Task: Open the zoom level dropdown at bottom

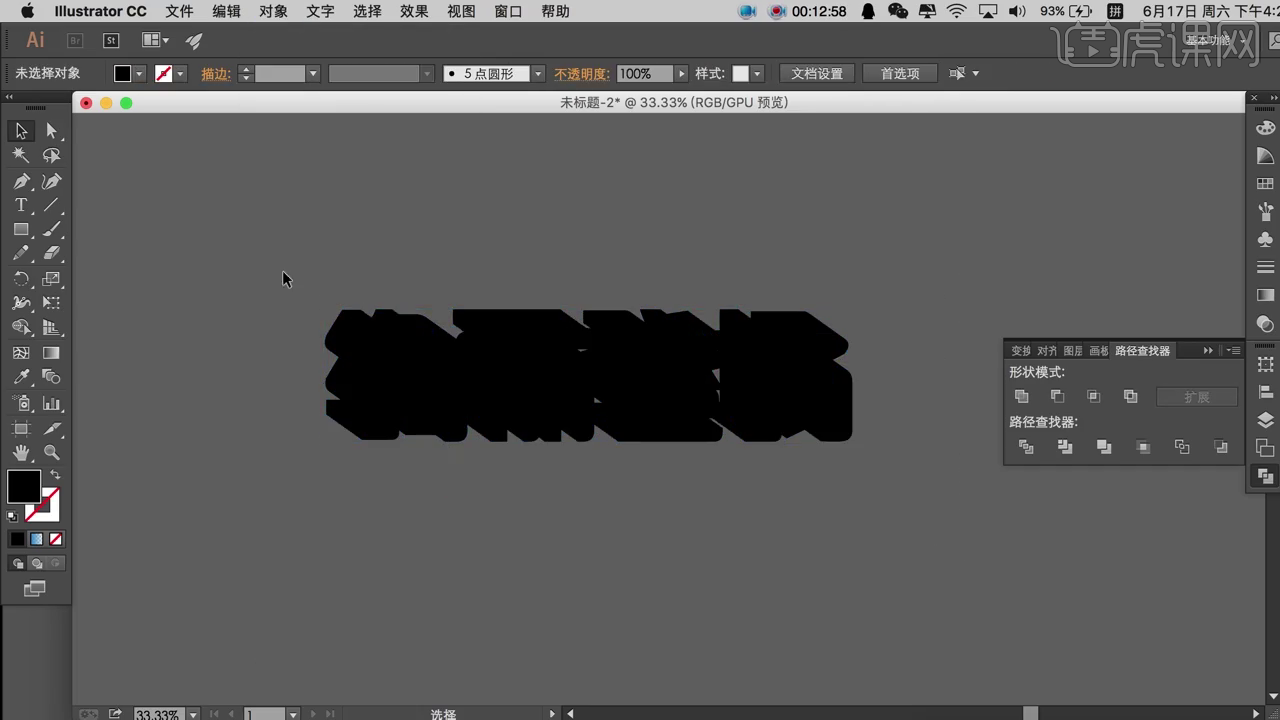Action: click(192, 714)
